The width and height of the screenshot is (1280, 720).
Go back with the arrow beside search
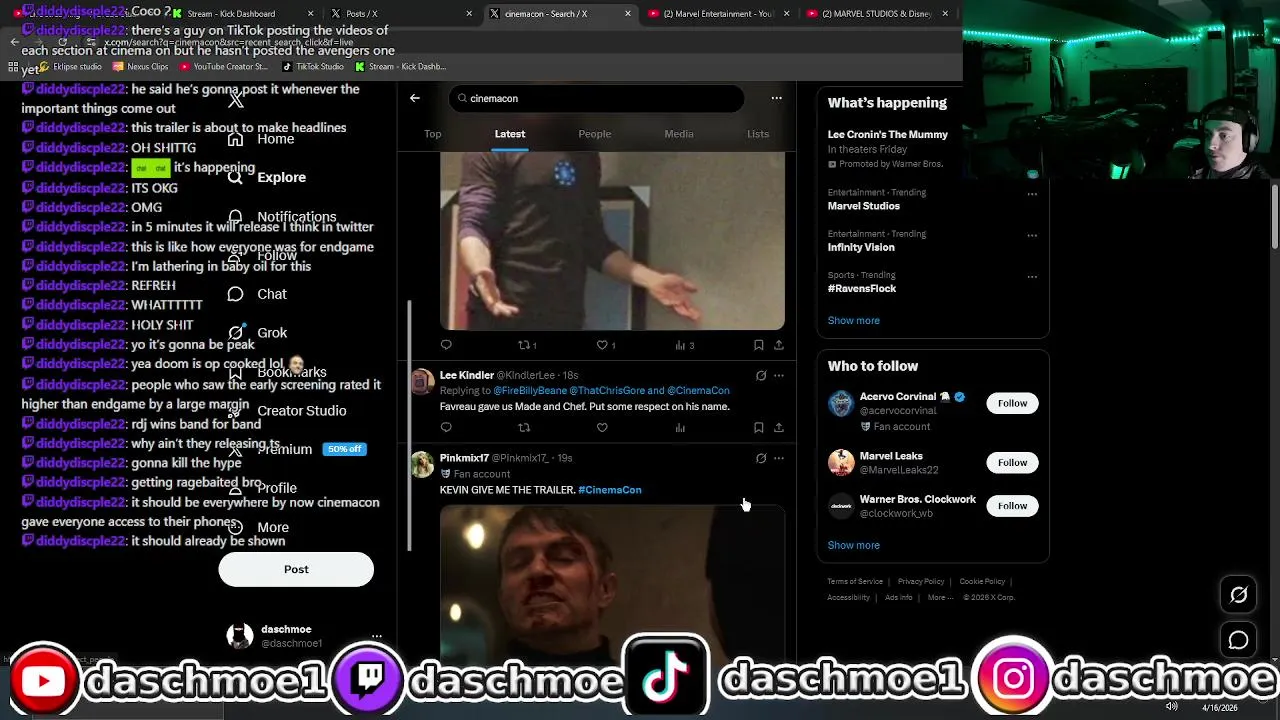(415, 98)
